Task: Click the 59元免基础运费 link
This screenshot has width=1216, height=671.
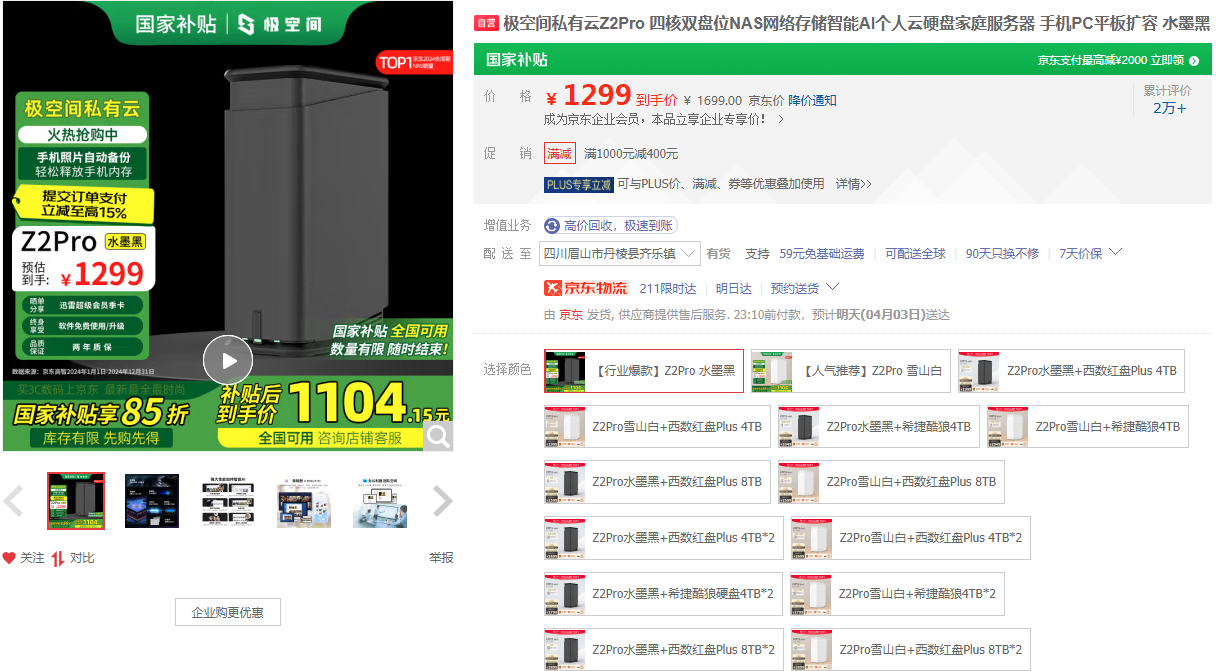Action: pyautogui.click(x=822, y=254)
